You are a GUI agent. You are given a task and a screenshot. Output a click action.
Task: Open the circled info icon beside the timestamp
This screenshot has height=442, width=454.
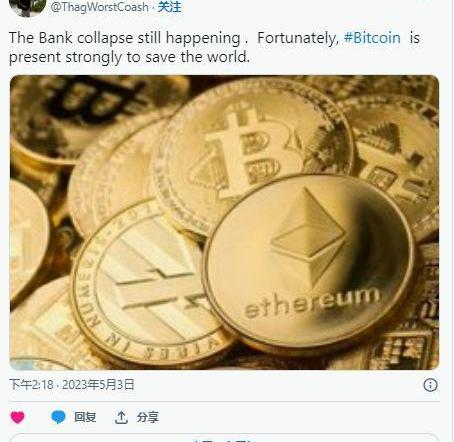click(x=430, y=385)
